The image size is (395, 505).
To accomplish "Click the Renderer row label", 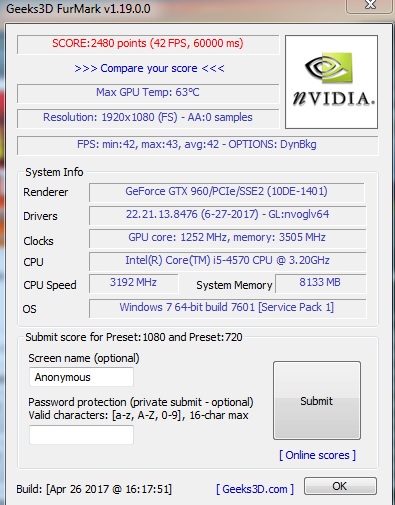I will click(x=46, y=192).
